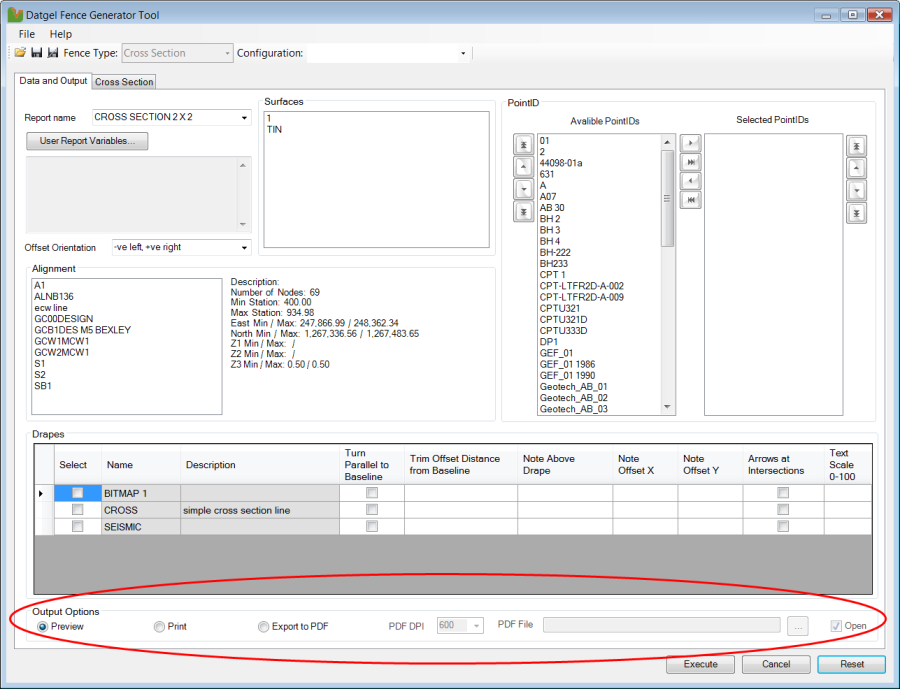Open the Help menu
Image resolution: width=900 pixels, height=689 pixels.
click(x=61, y=34)
